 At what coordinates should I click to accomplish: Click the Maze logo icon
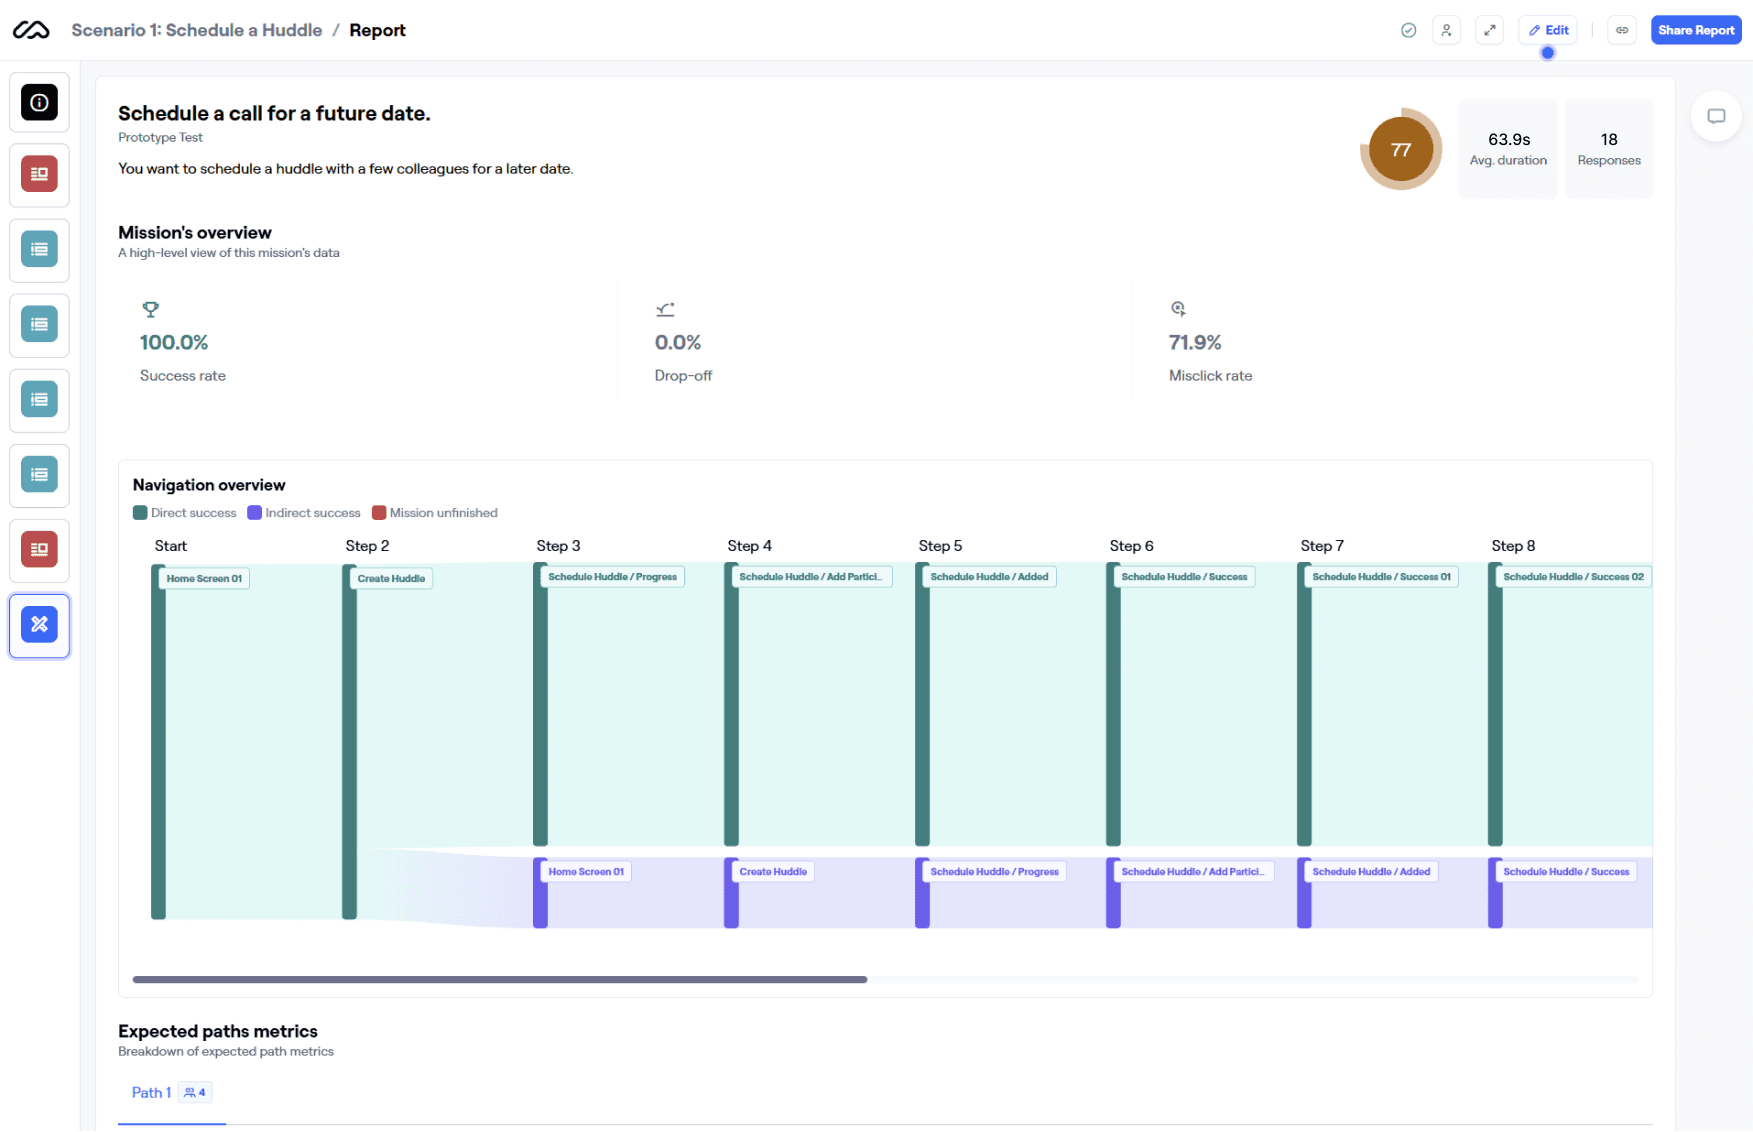[x=31, y=30]
